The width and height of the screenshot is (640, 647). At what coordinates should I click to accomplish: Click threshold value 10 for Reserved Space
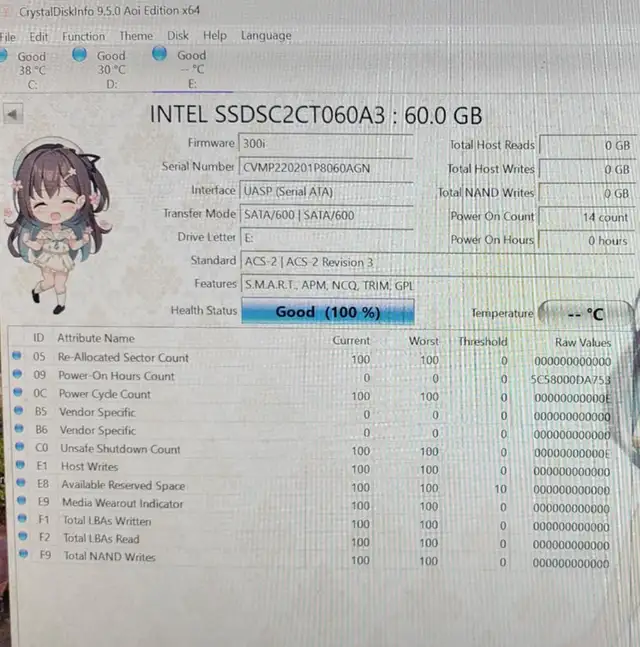pos(501,489)
